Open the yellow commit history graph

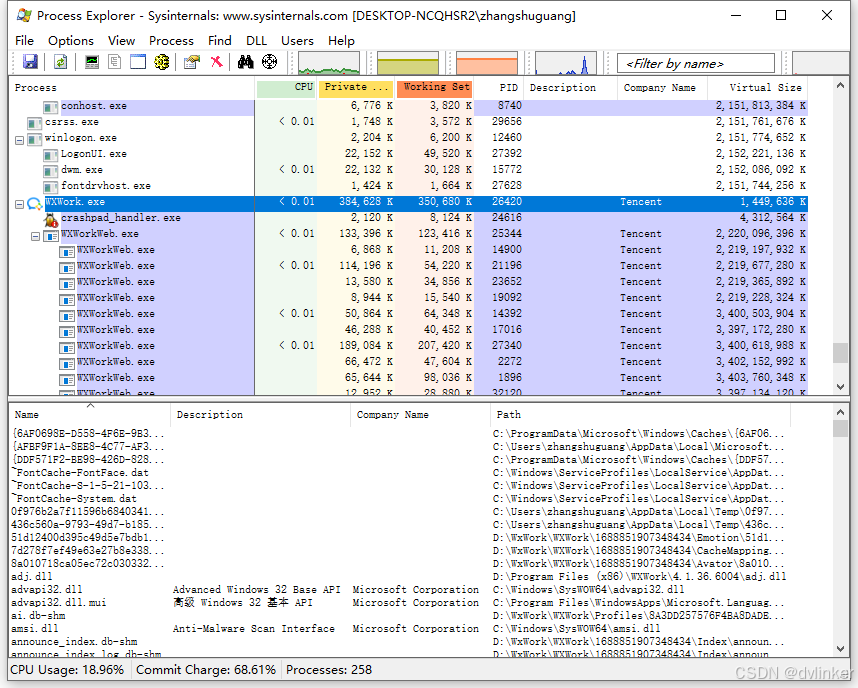(408, 63)
